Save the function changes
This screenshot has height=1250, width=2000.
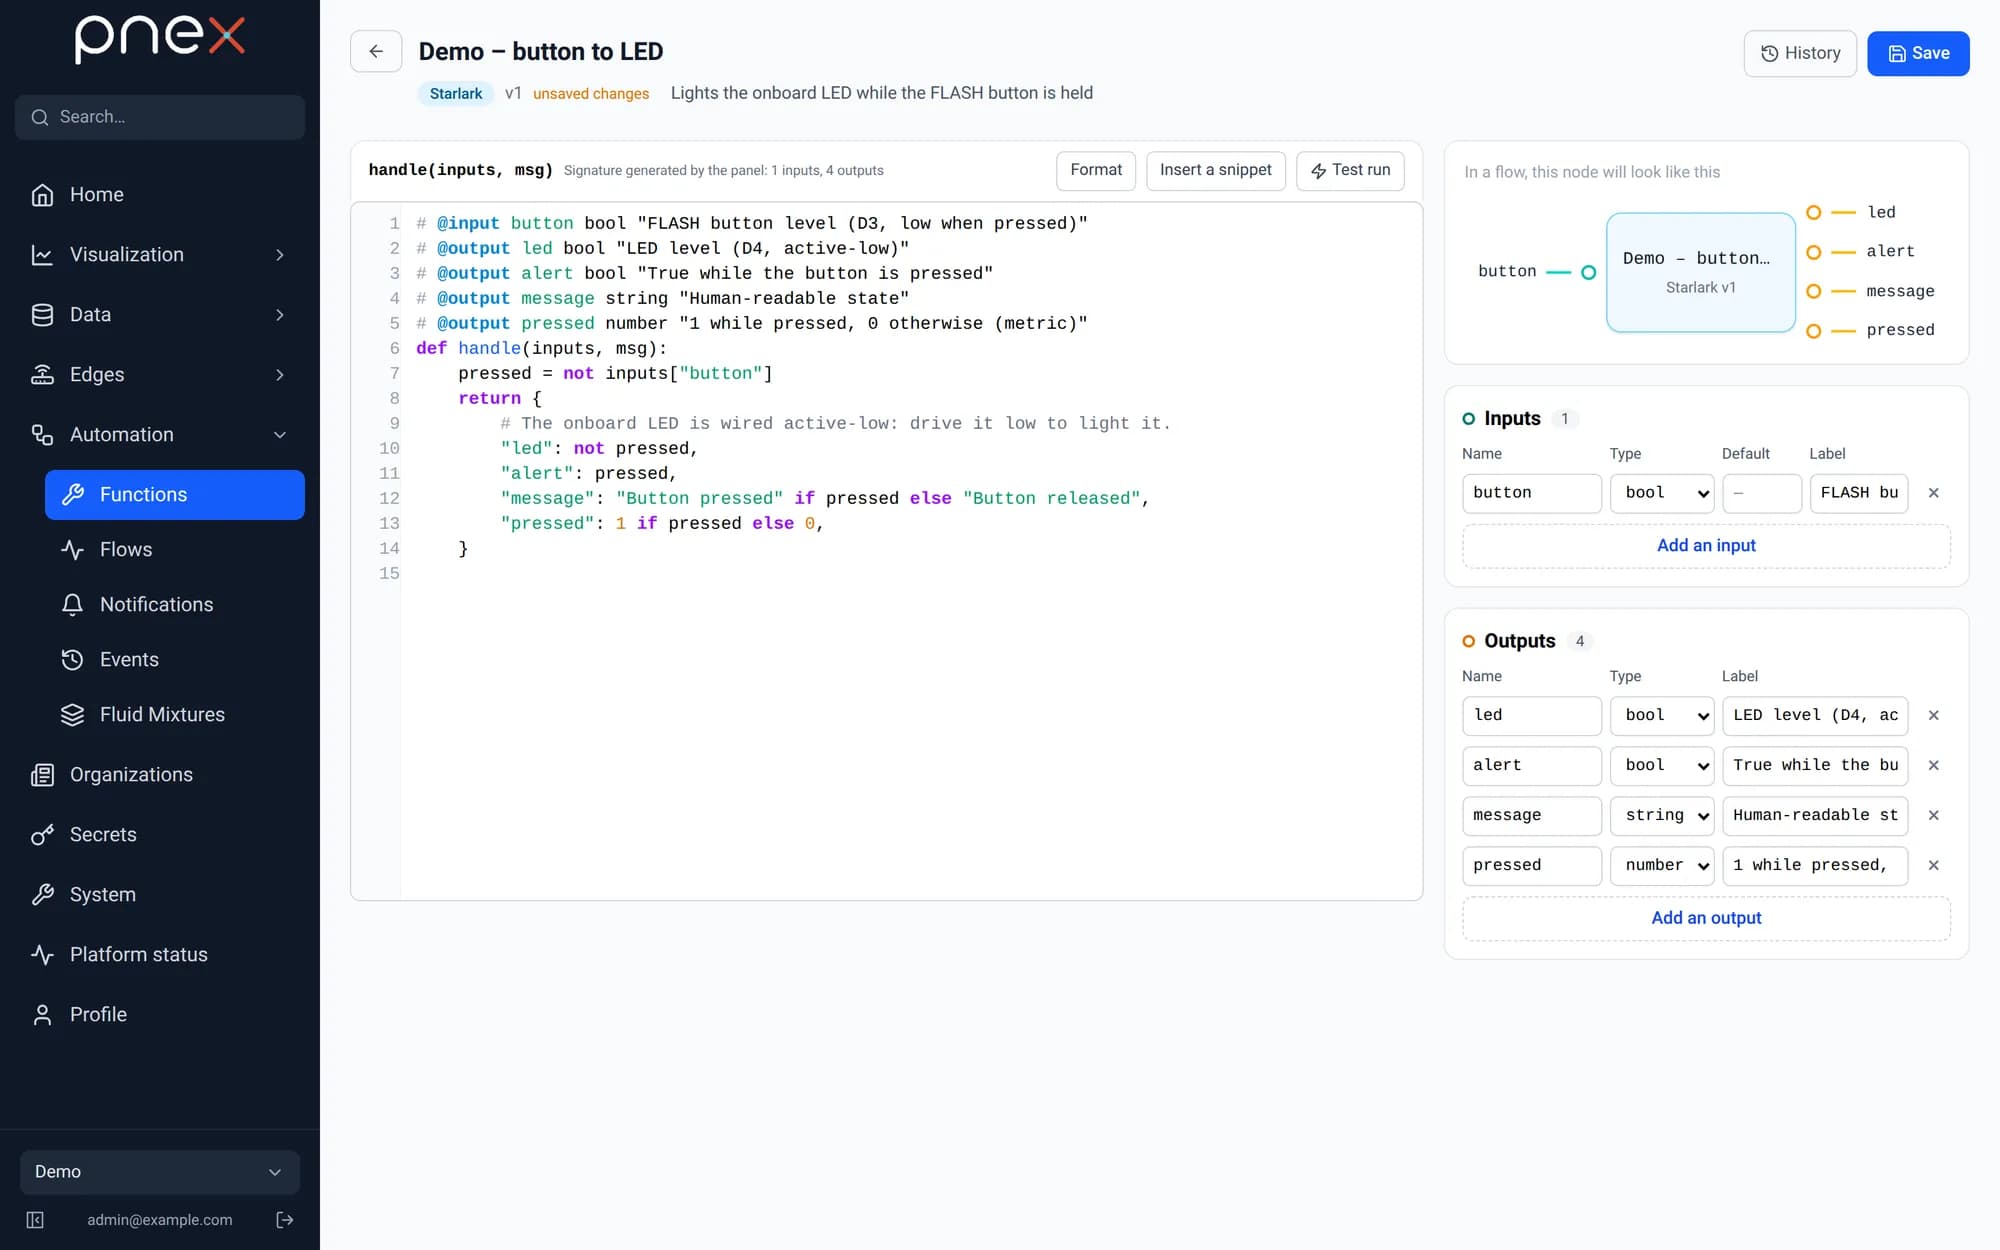pos(1918,53)
